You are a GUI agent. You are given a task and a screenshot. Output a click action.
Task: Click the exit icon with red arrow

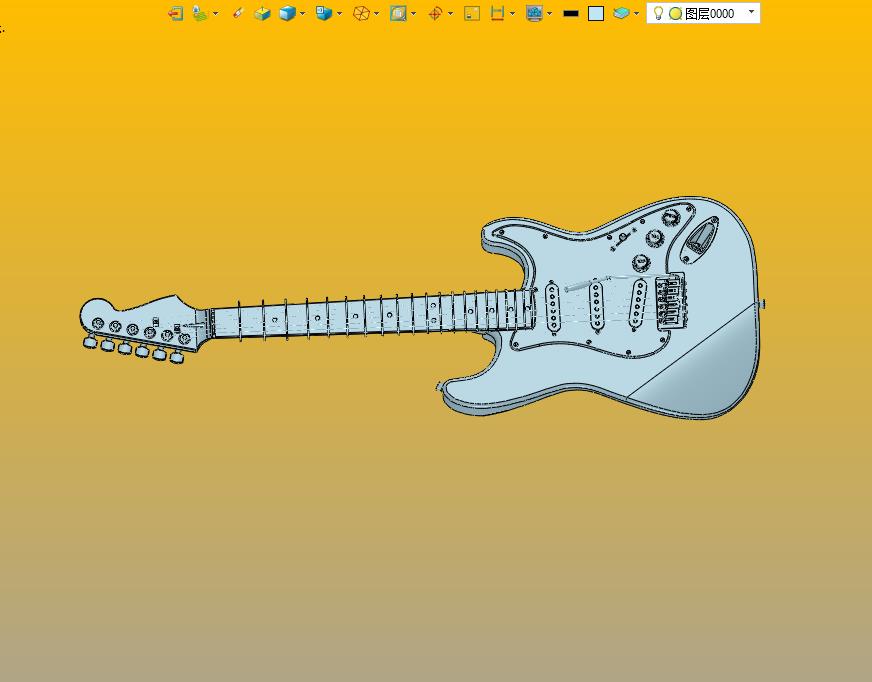coord(176,13)
